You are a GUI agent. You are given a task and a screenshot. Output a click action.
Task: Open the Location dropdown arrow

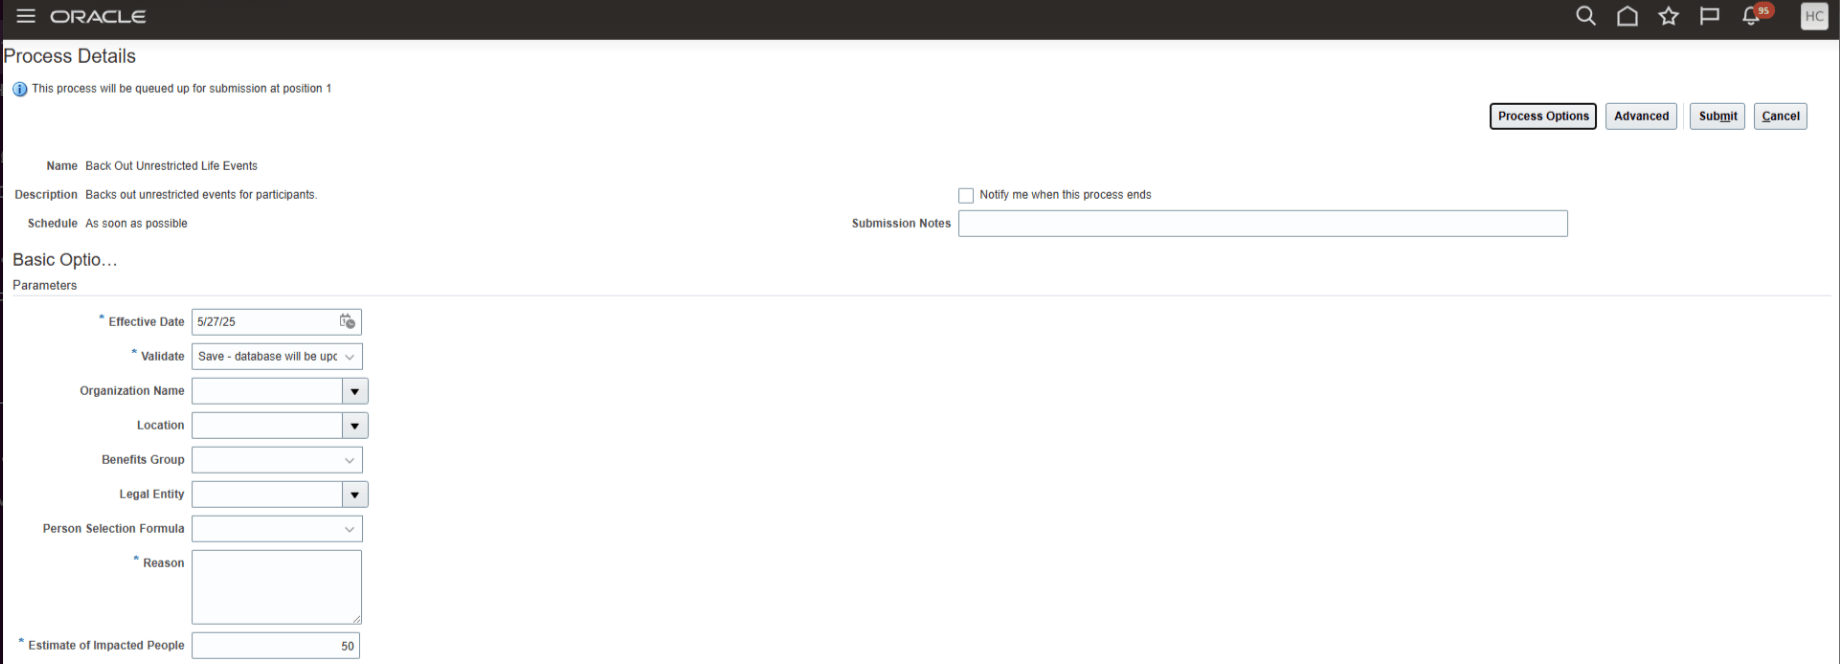click(x=355, y=426)
